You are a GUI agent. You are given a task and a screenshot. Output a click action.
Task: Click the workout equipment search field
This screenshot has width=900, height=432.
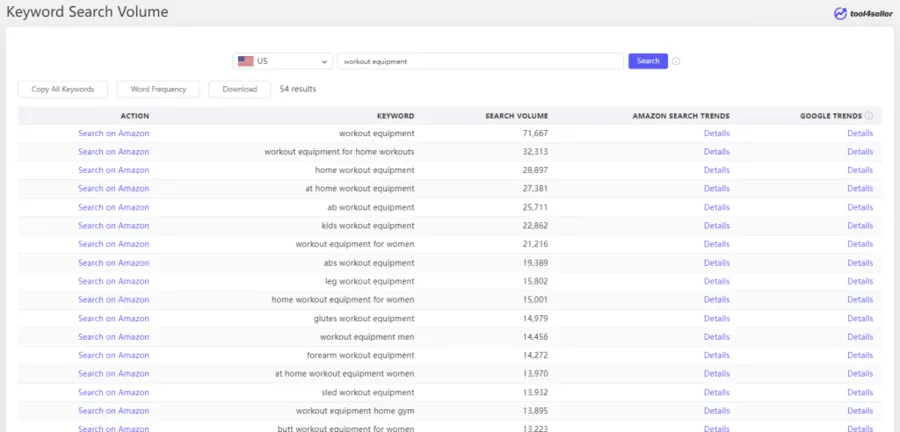[x=480, y=61]
